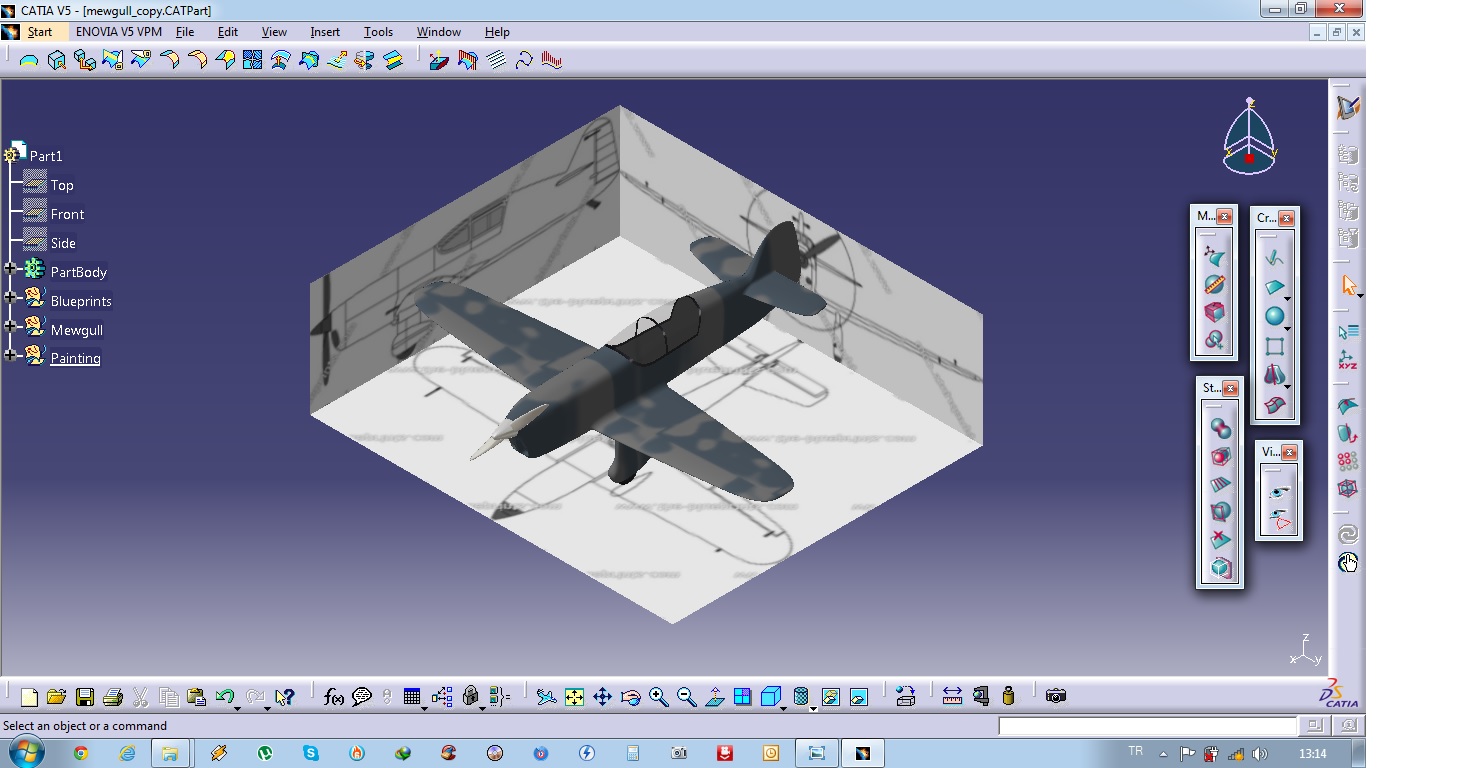
Task: Open the Insert menu
Action: pyautogui.click(x=325, y=32)
